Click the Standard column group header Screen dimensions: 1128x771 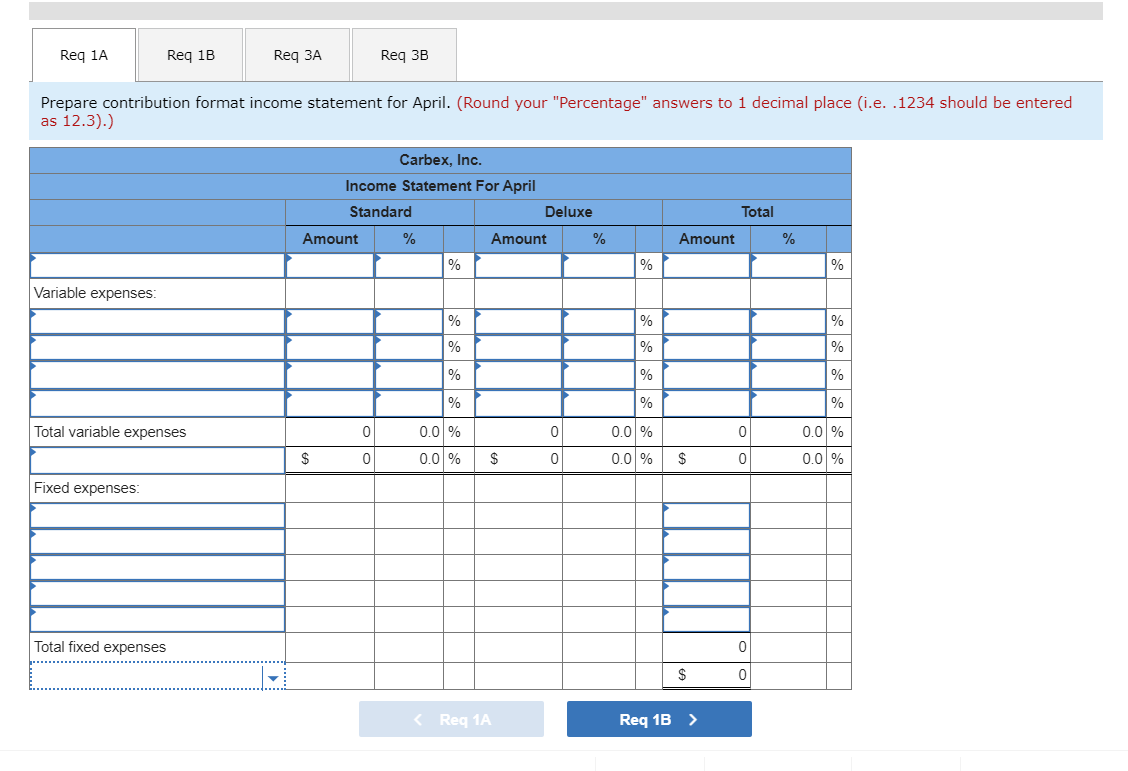click(x=381, y=211)
